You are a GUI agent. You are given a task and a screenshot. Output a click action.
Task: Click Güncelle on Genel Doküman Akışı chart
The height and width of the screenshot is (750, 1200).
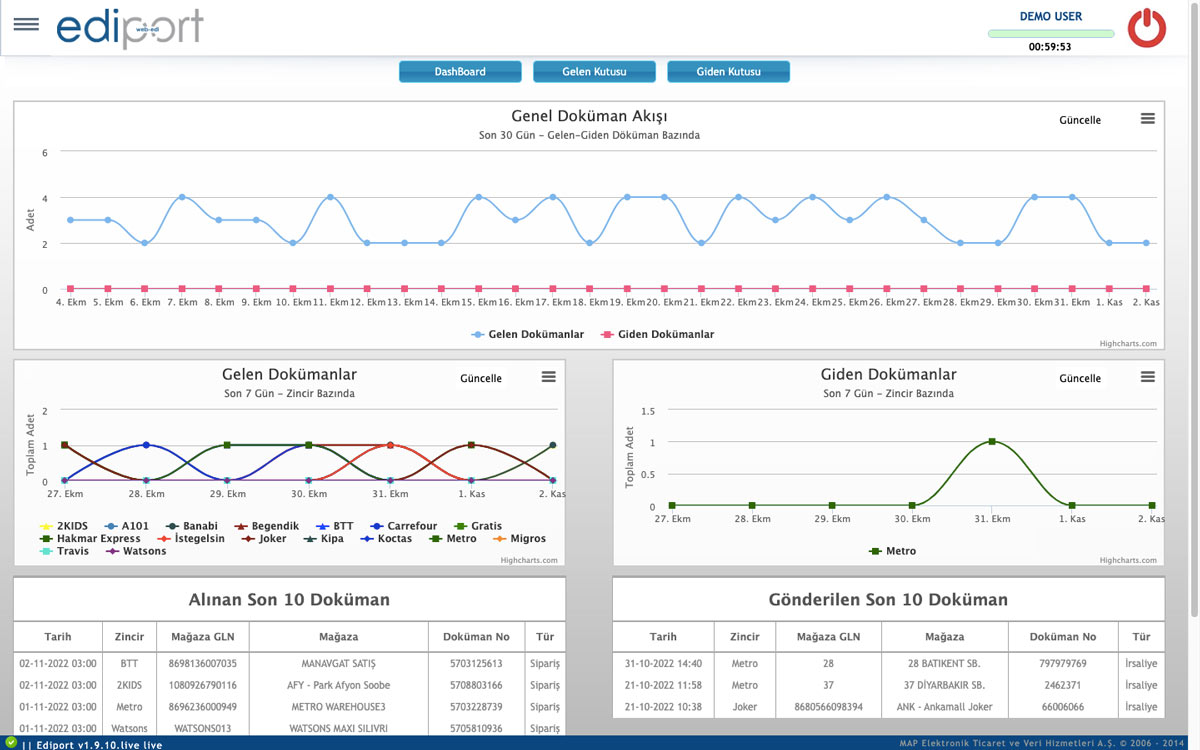pyautogui.click(x=1080, y=120)
